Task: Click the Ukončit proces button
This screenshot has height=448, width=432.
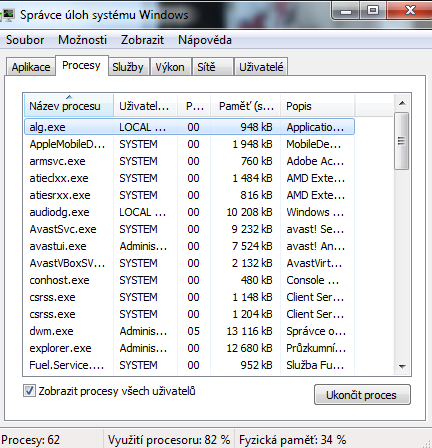Action: click(x=362, y=395)
